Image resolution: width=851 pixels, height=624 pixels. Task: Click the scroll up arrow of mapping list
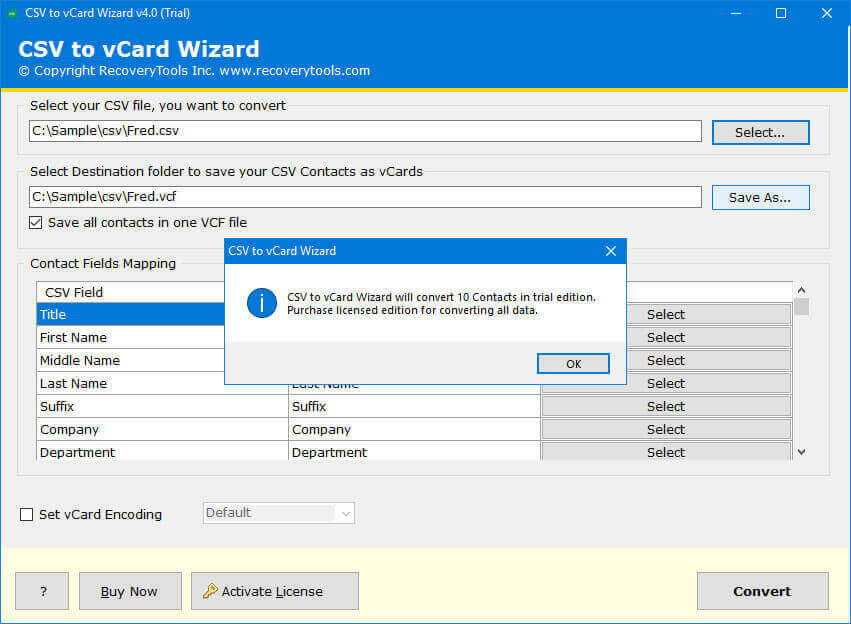tap(801, 290)
